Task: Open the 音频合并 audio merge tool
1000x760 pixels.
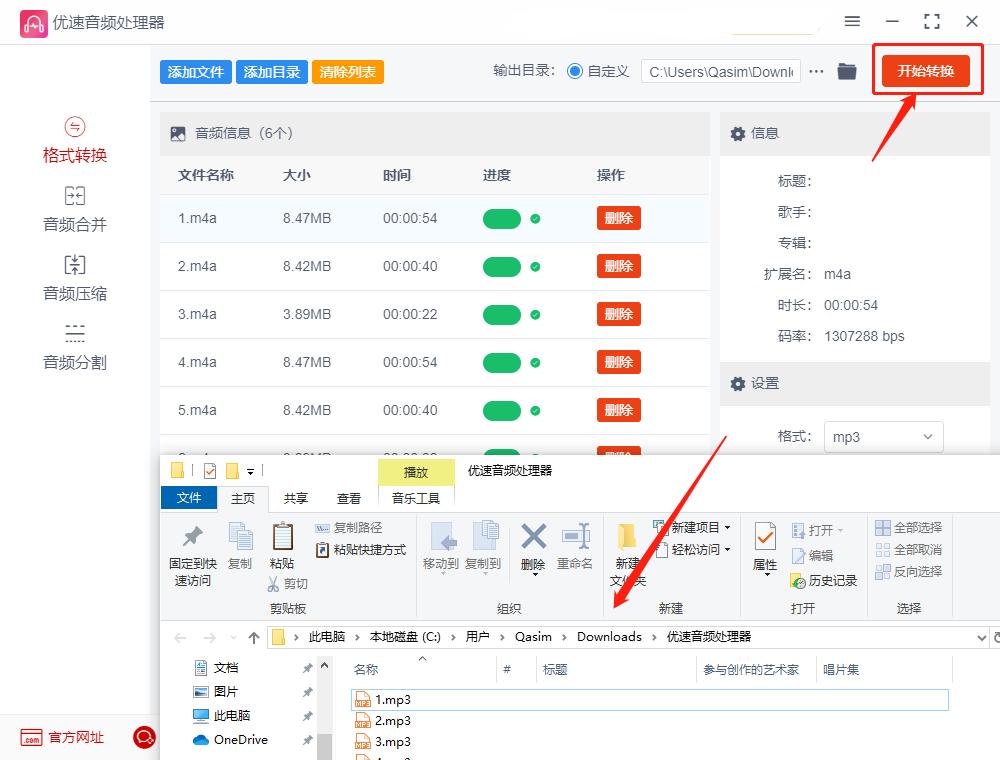Action: coord(73,208)
